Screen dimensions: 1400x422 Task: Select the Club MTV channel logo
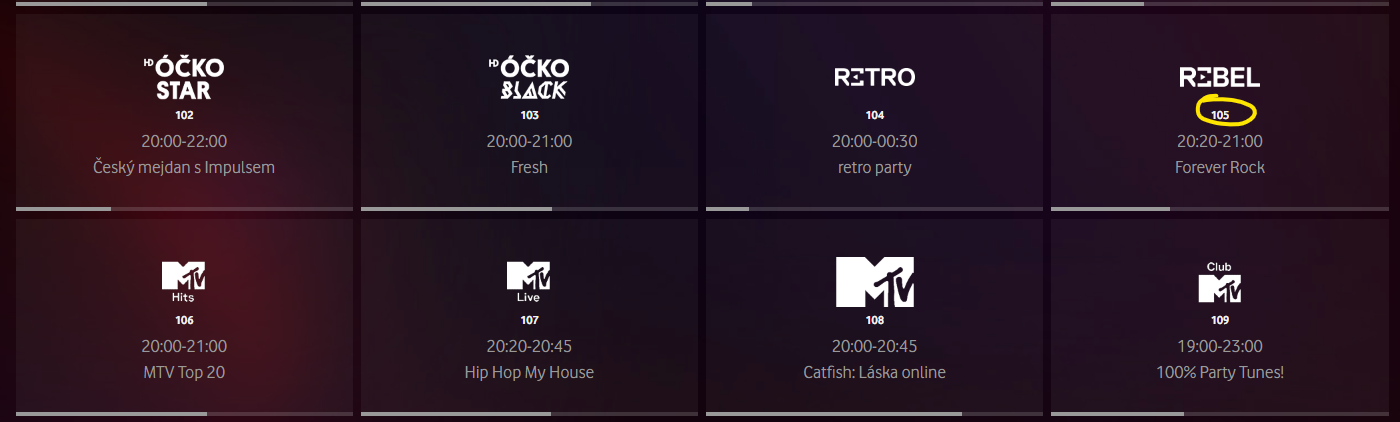(x=1220, y=282)
